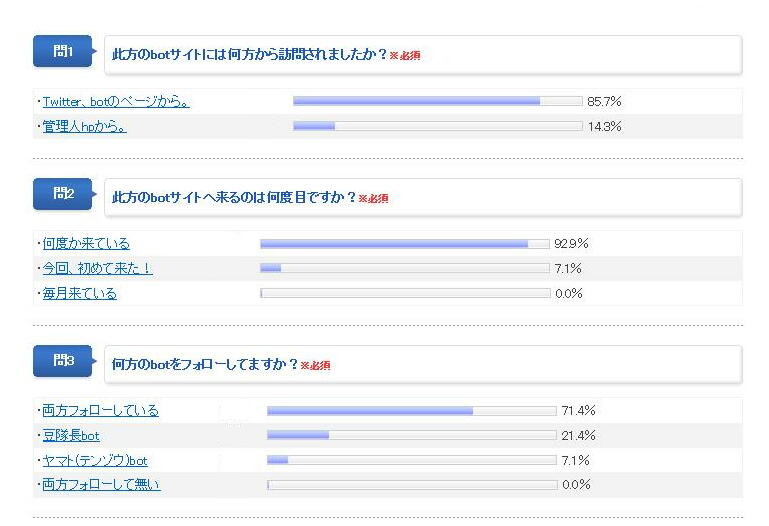Open the '毎月来ている' answer link
This screenshot has height=526, width=769.
(79, 293)
